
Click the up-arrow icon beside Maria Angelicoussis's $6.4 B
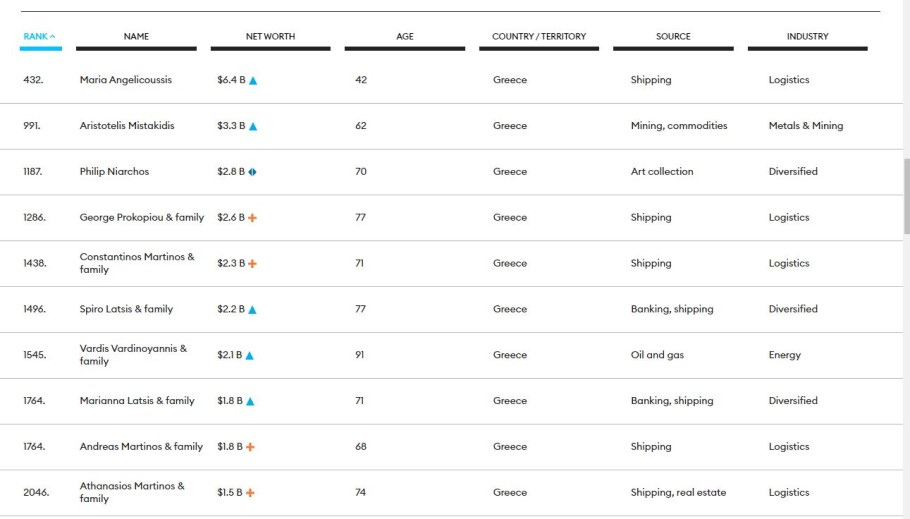(253, 81)
